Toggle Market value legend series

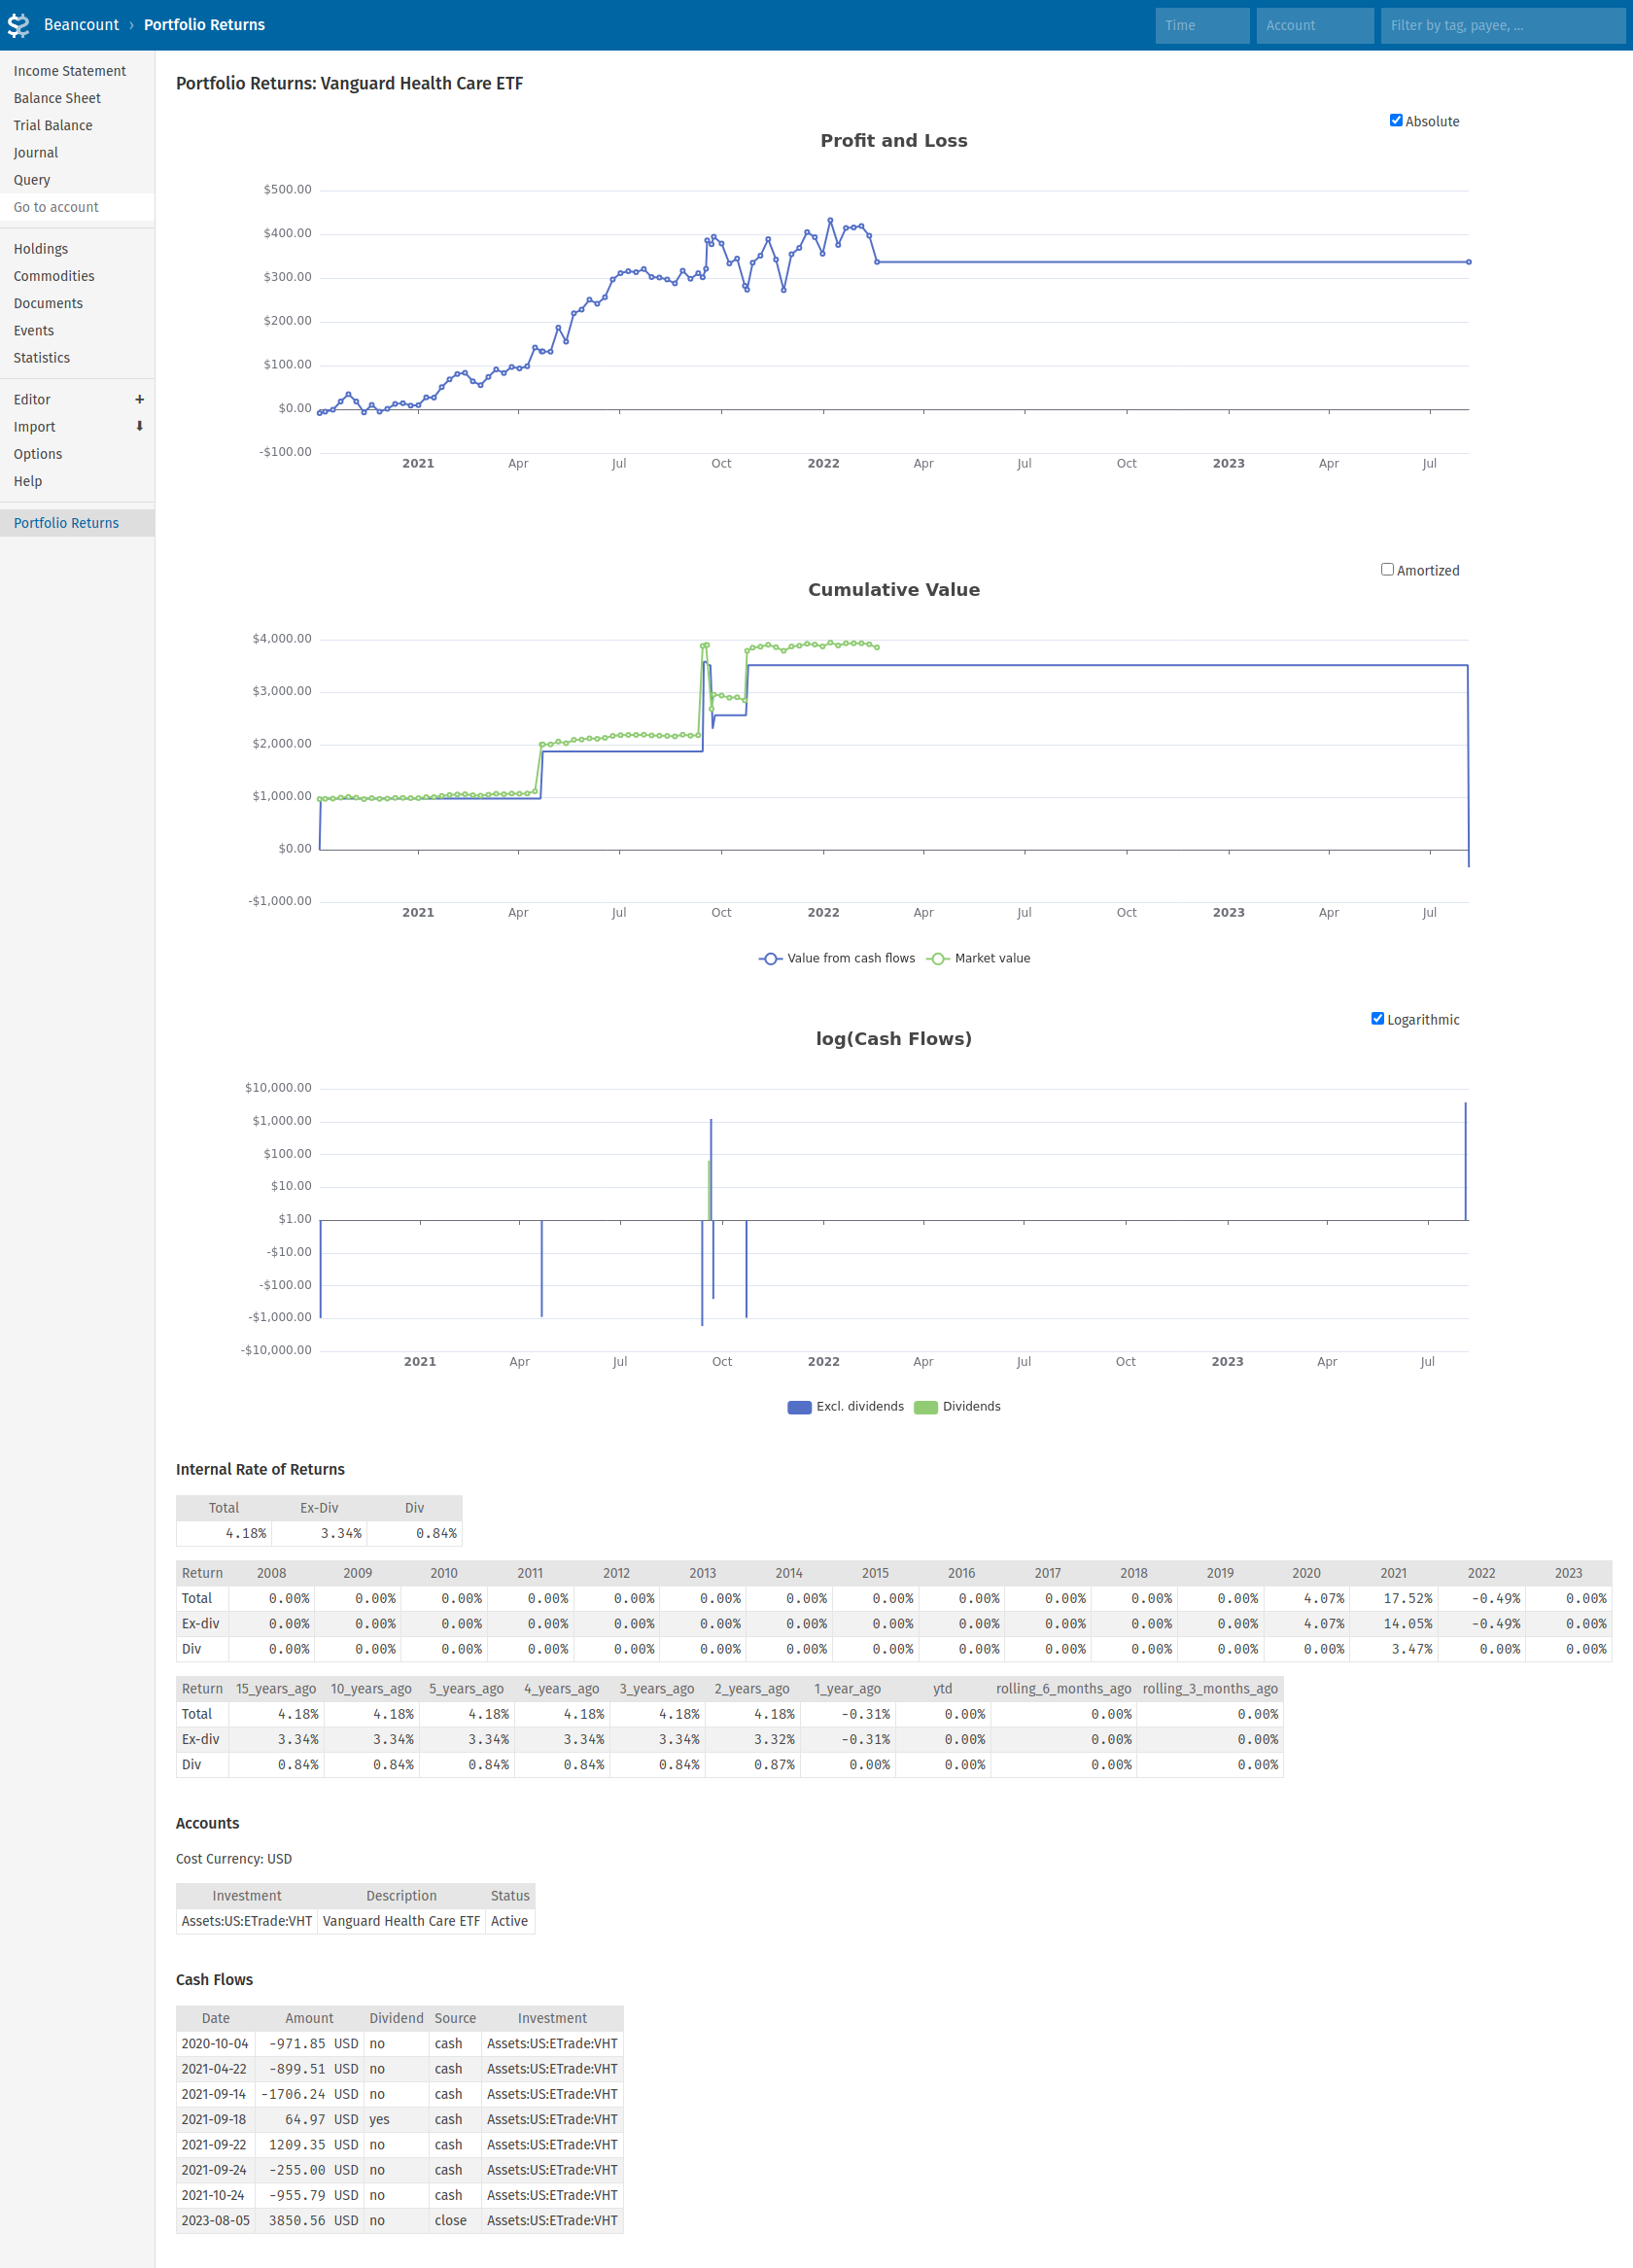(979, 958)
